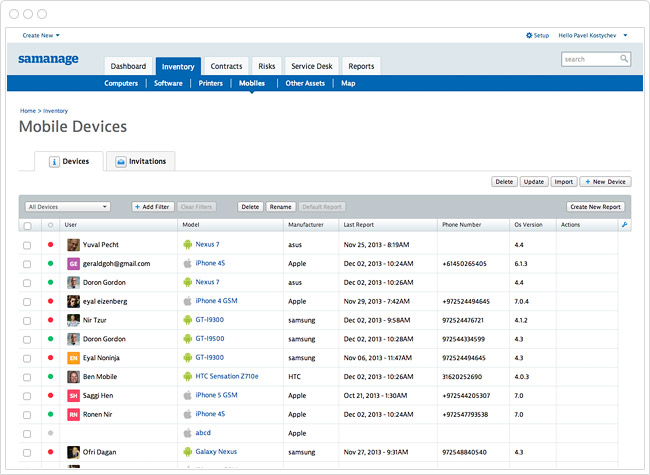Select Other Assets in the inventory submenu

305,83
